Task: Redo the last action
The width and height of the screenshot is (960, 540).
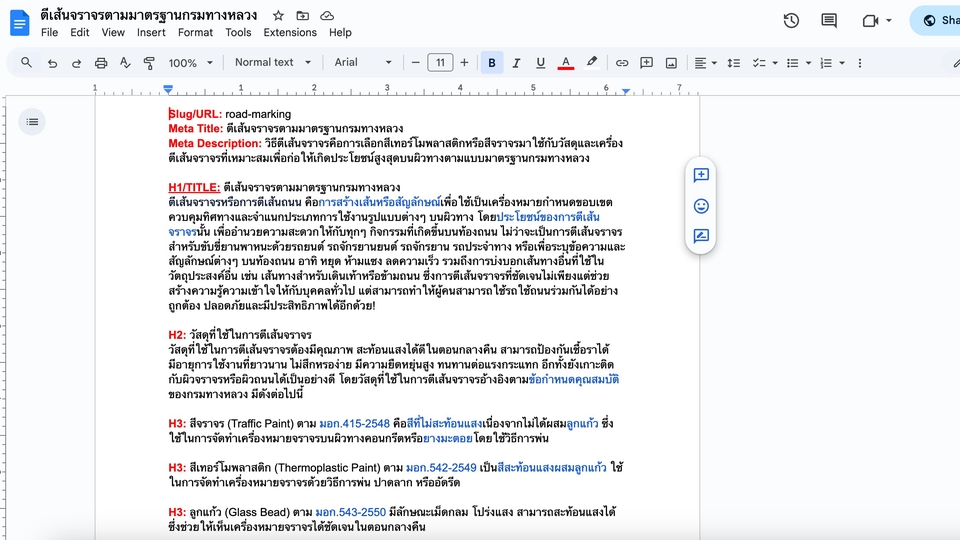Action: (77, 62)
